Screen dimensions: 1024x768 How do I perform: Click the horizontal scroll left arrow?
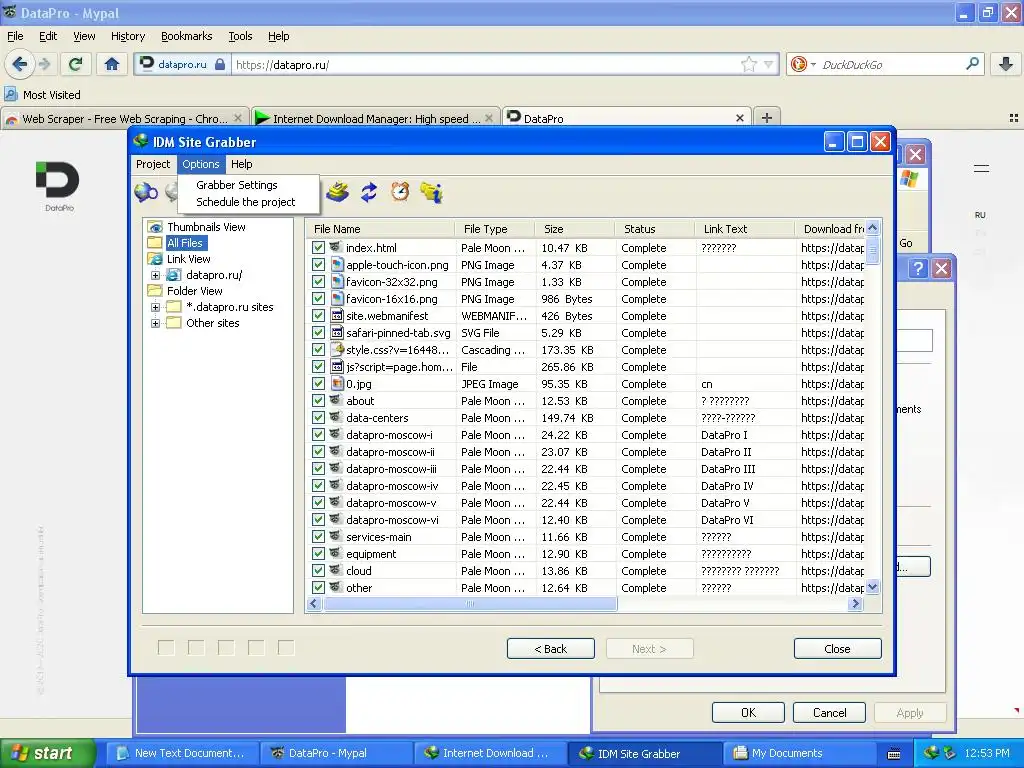point(313,604)
